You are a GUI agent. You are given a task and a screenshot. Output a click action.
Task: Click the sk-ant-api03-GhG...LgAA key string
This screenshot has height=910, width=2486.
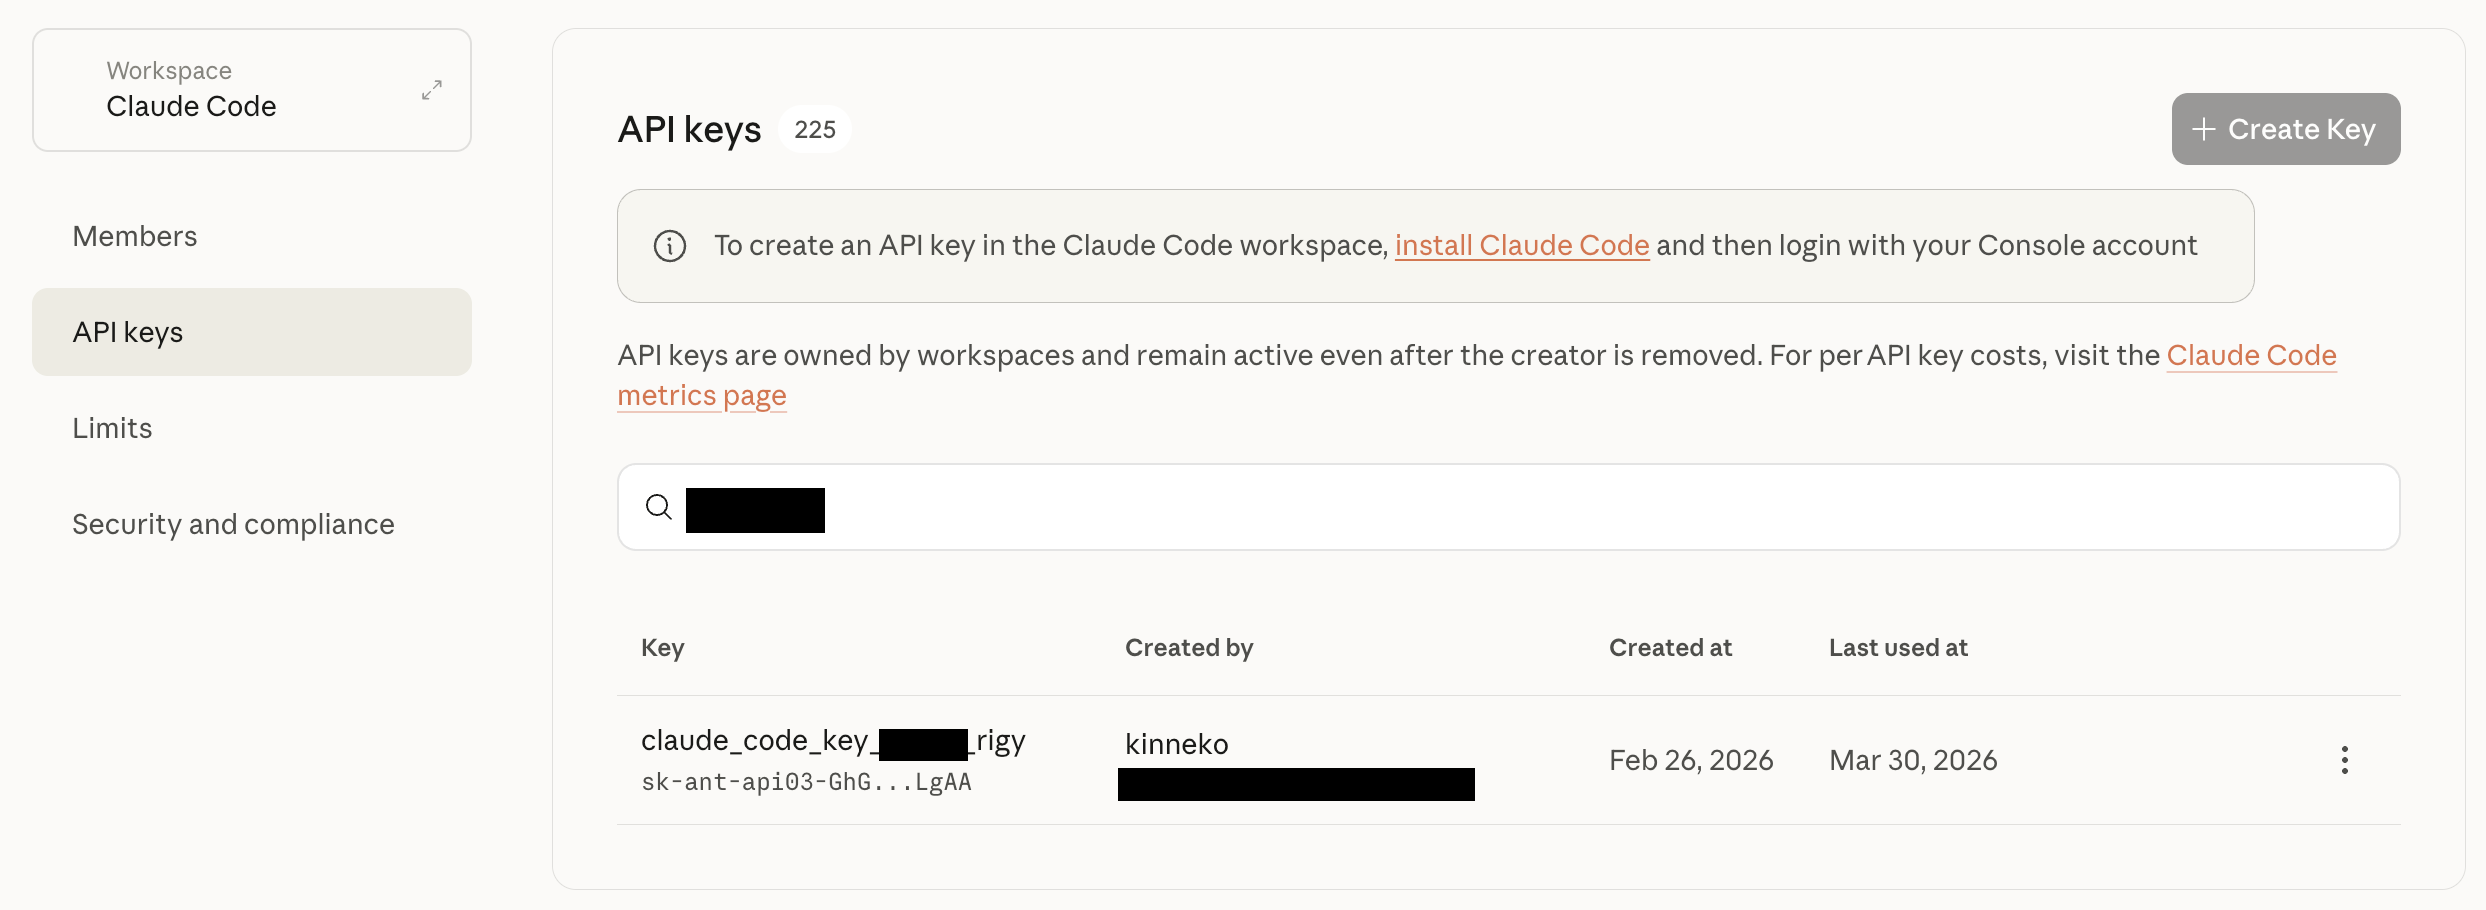pos(806,782)
